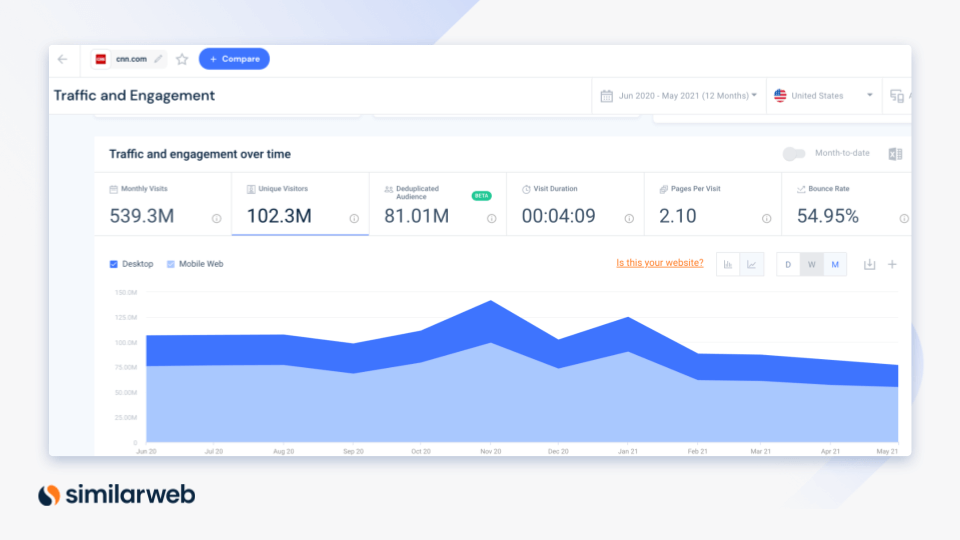Click the info icon in Monthly Visits
Screen dimensions: 960x540
point(216,218)
